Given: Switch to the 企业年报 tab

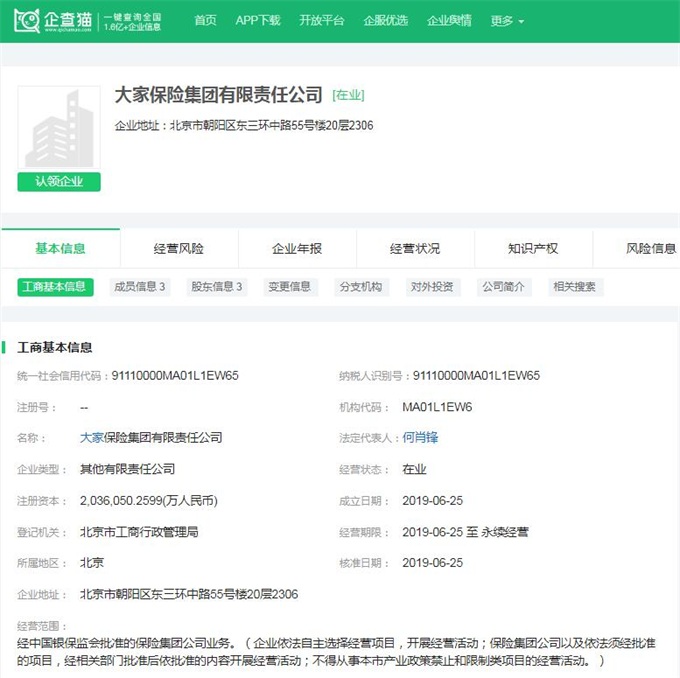Looking at the screenshot, I should (297, 249).
